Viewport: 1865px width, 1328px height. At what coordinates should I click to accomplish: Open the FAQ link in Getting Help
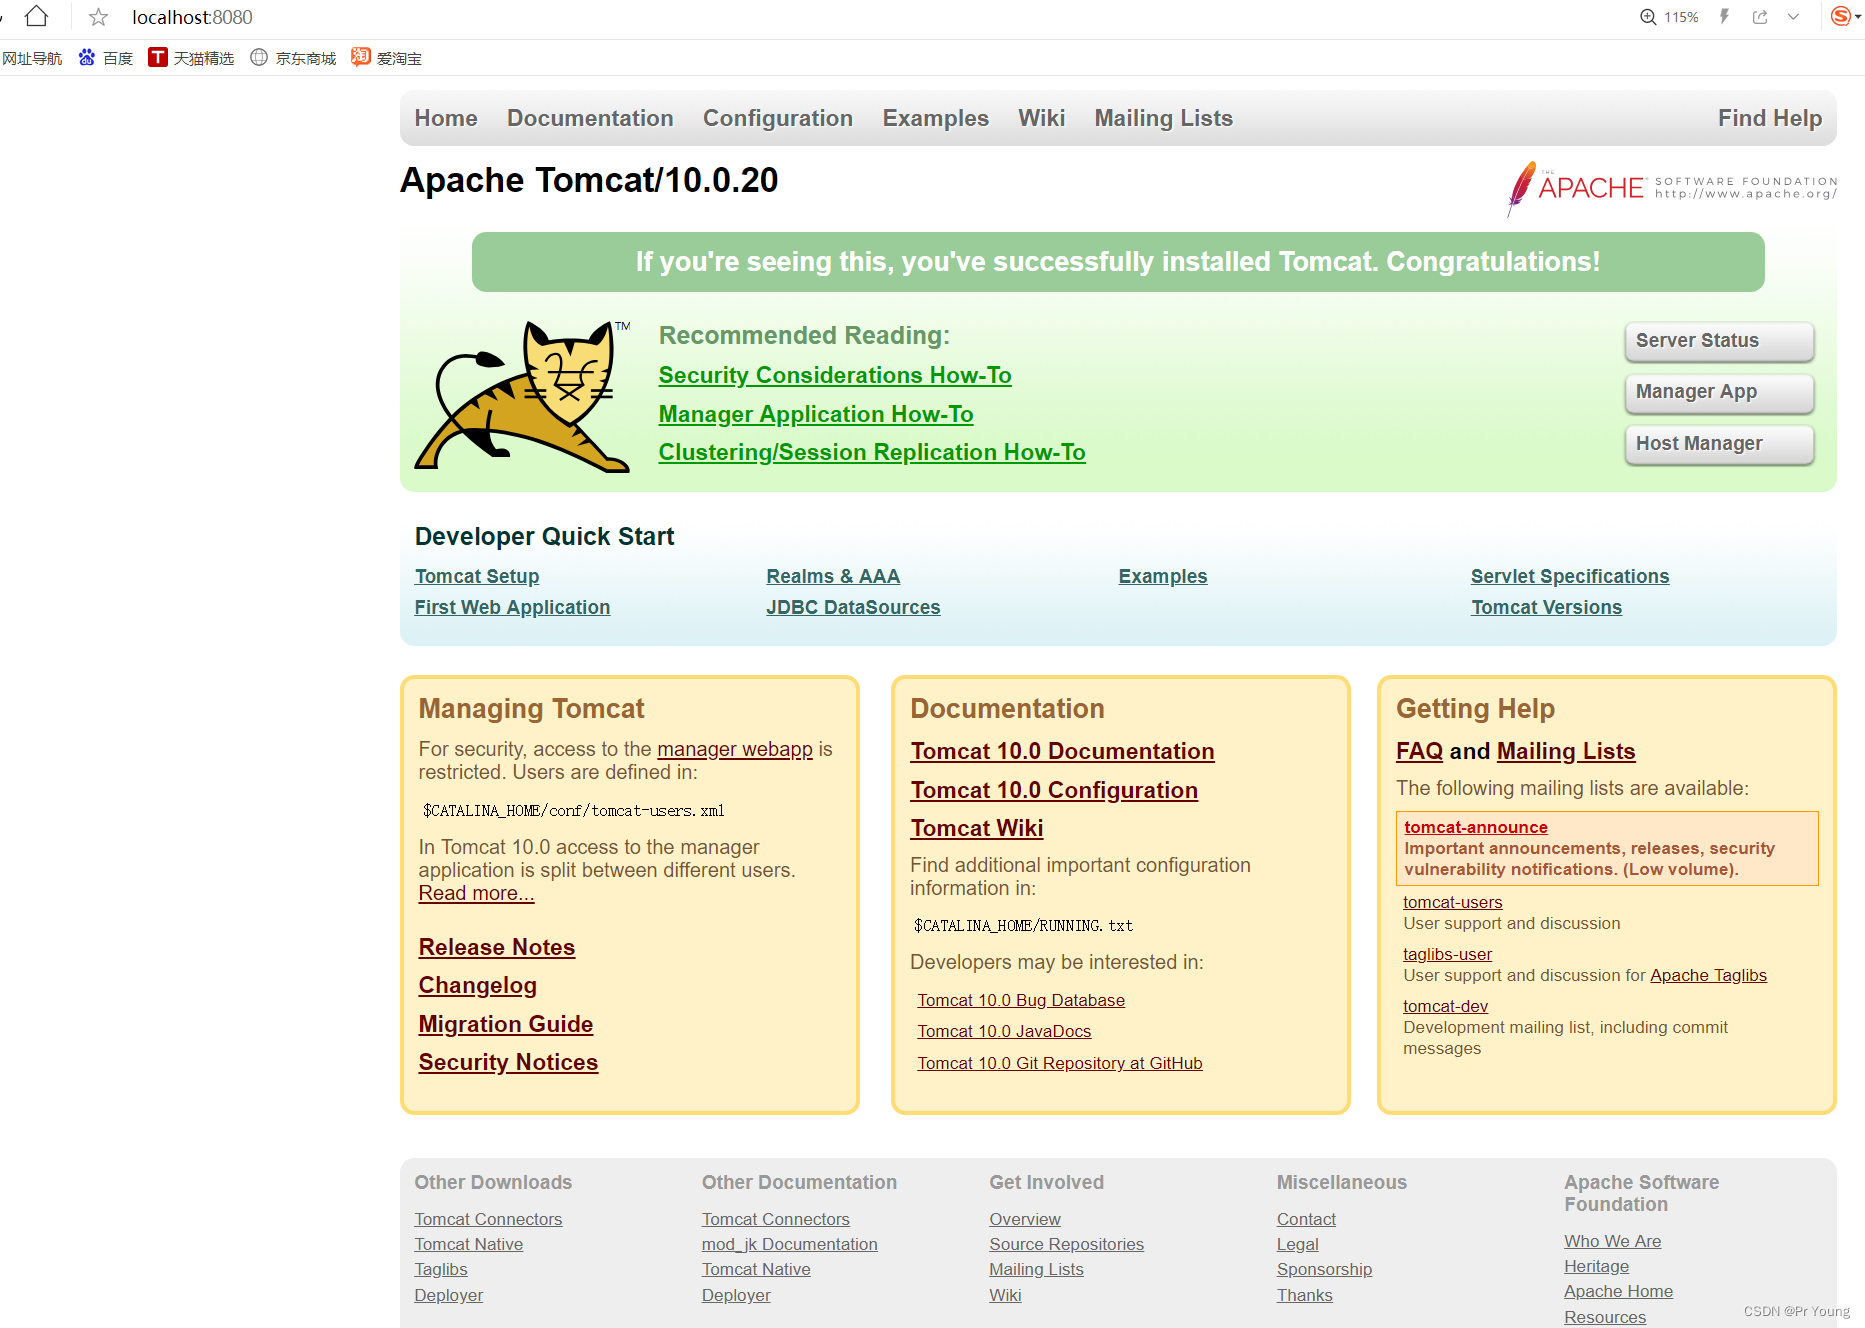(x=1419, y=751)
